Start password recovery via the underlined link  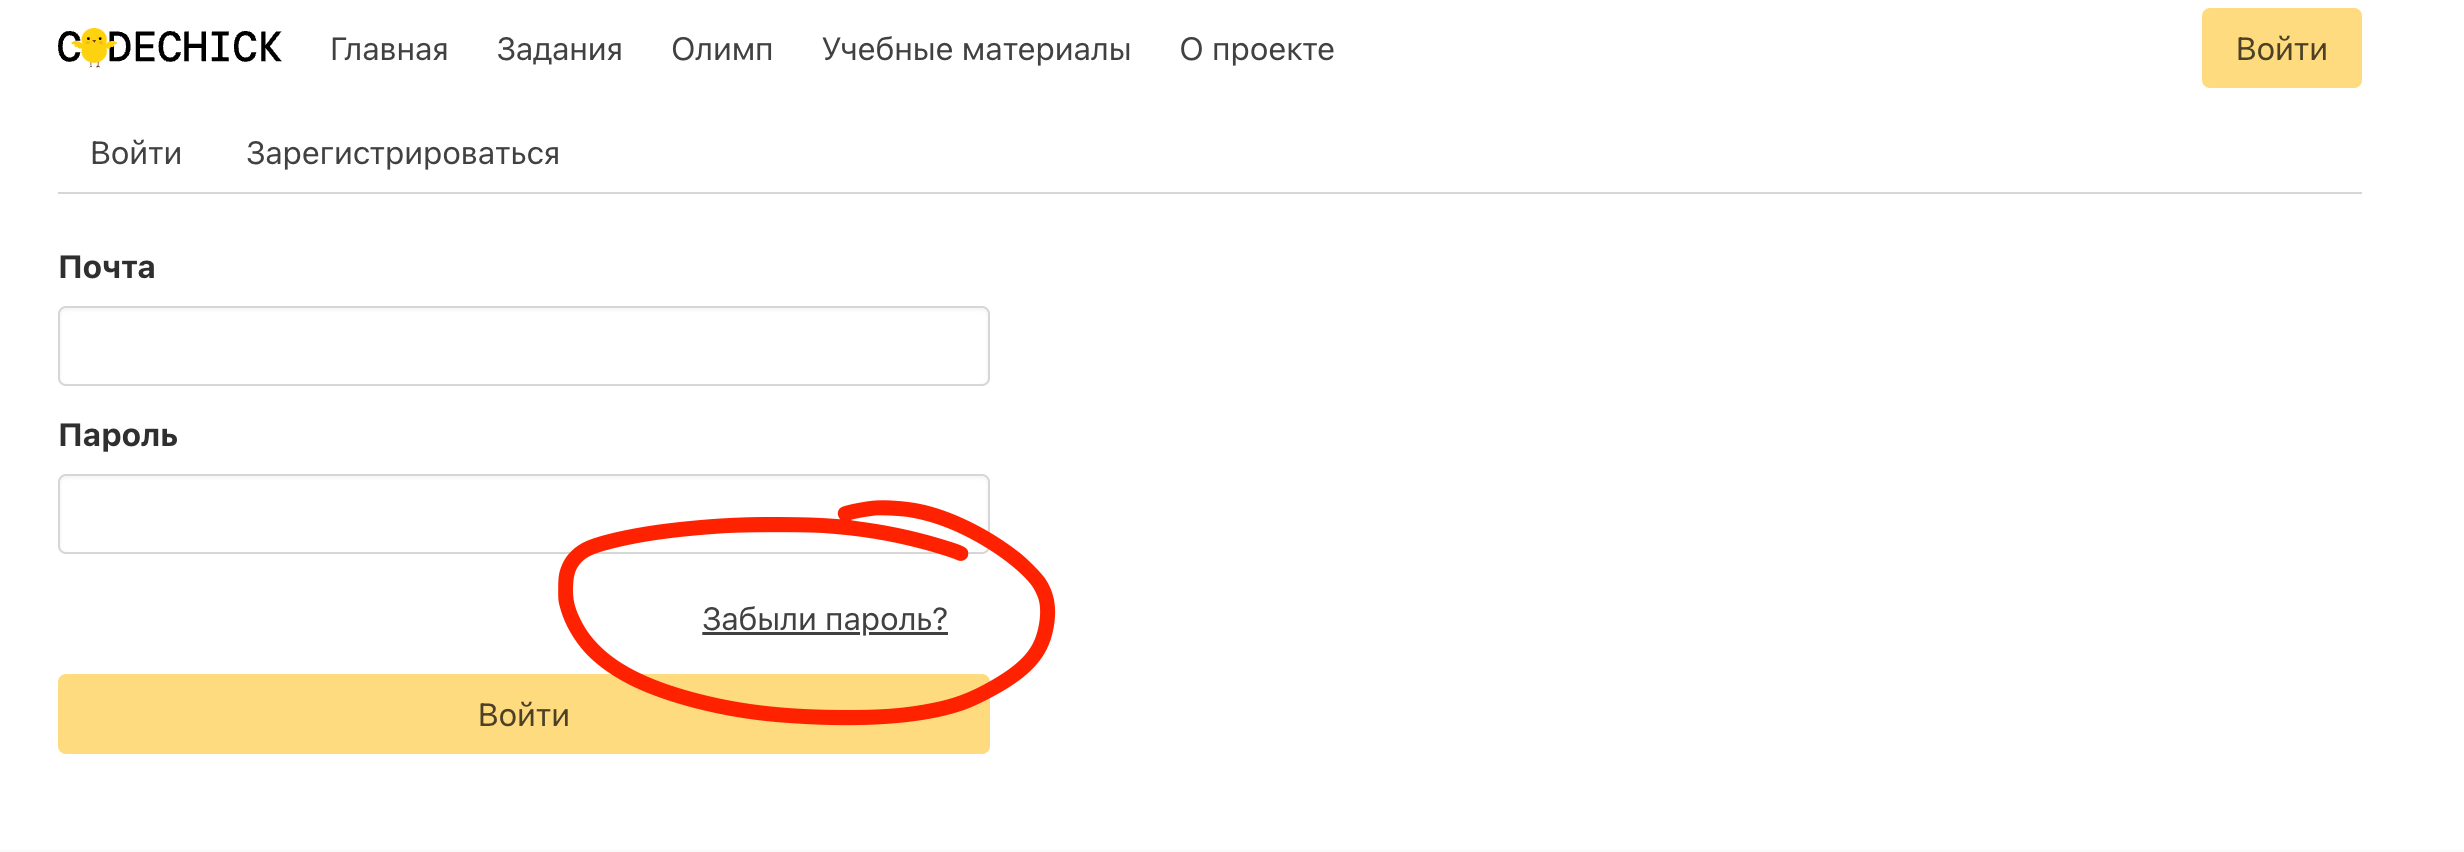click(825, 619)
